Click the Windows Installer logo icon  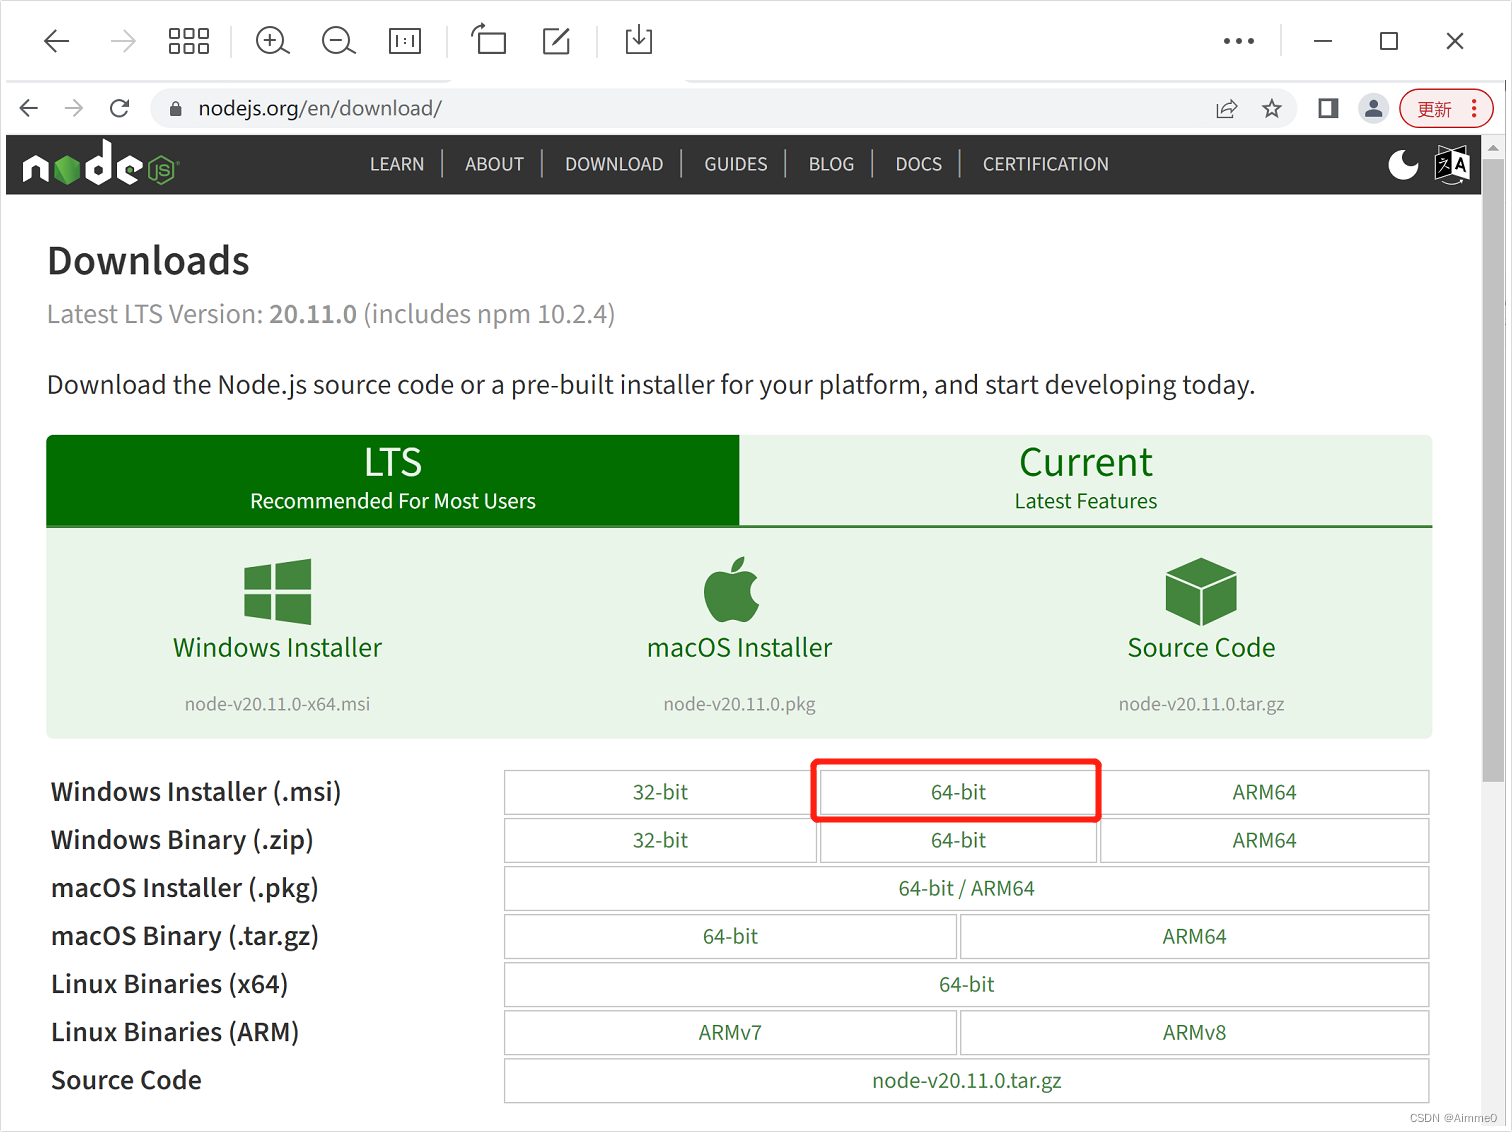tap(277, 591)
